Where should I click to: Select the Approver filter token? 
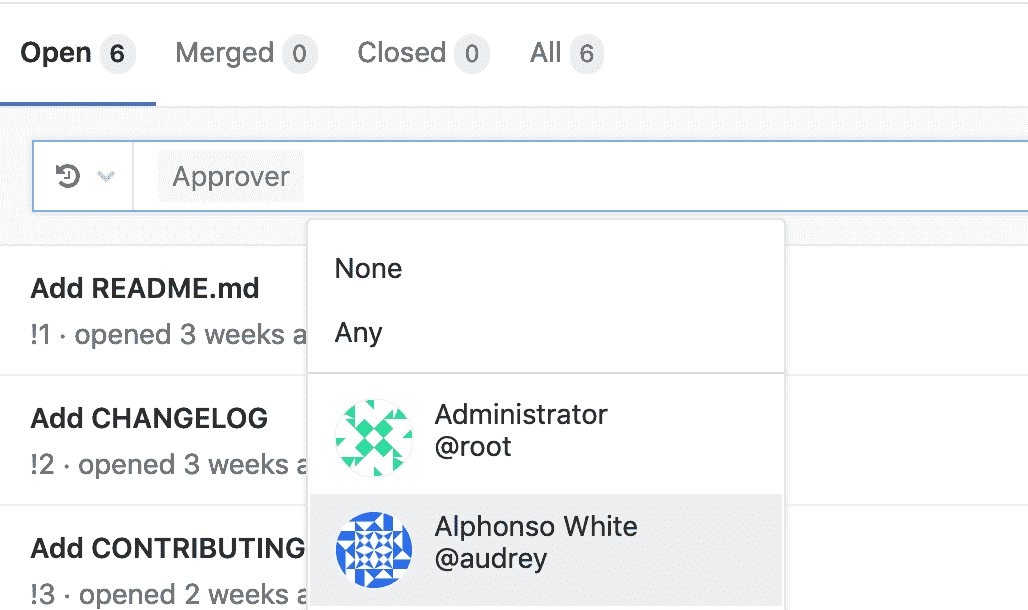tap(231, 177)
